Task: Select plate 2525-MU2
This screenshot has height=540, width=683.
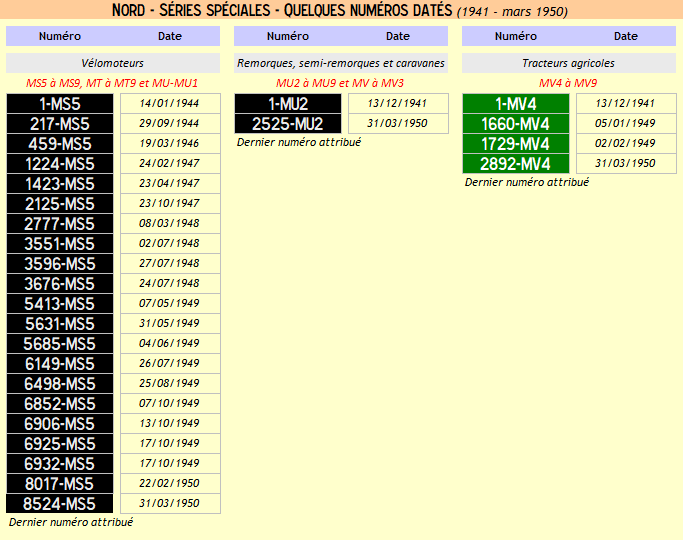Action: click(288, 124)
